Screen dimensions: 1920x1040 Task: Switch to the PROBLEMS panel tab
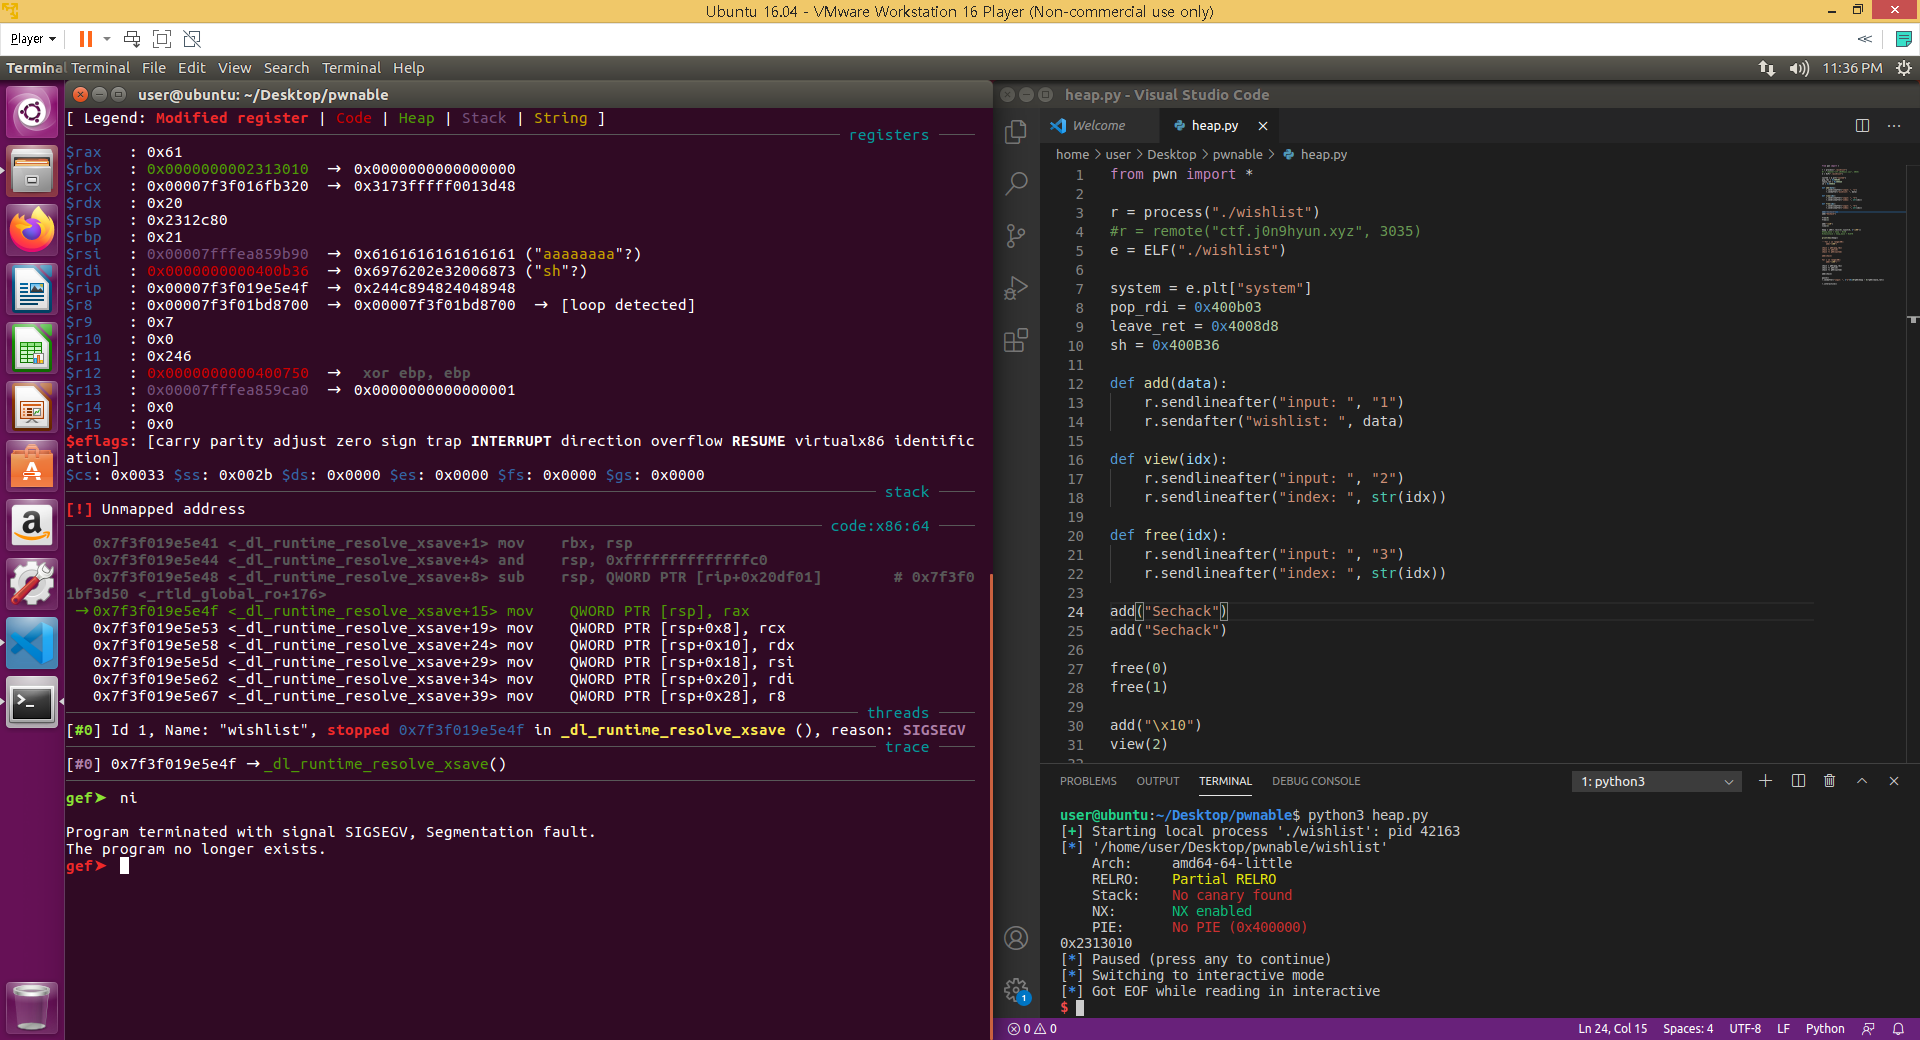[x=1088, y=781]
